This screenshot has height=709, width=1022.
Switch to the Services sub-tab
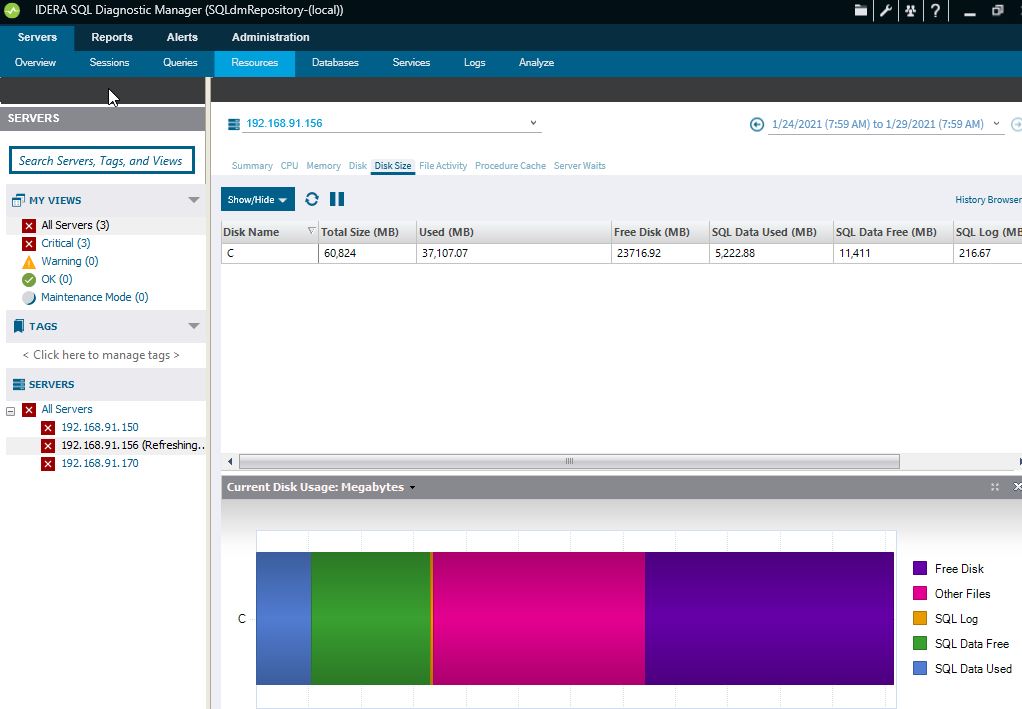pos(411,63)
